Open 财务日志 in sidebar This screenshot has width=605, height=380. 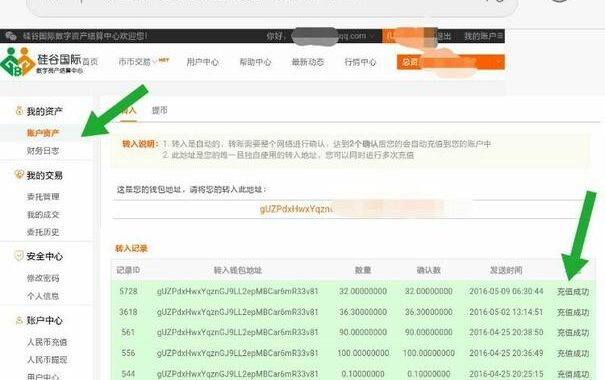(43, 151)
